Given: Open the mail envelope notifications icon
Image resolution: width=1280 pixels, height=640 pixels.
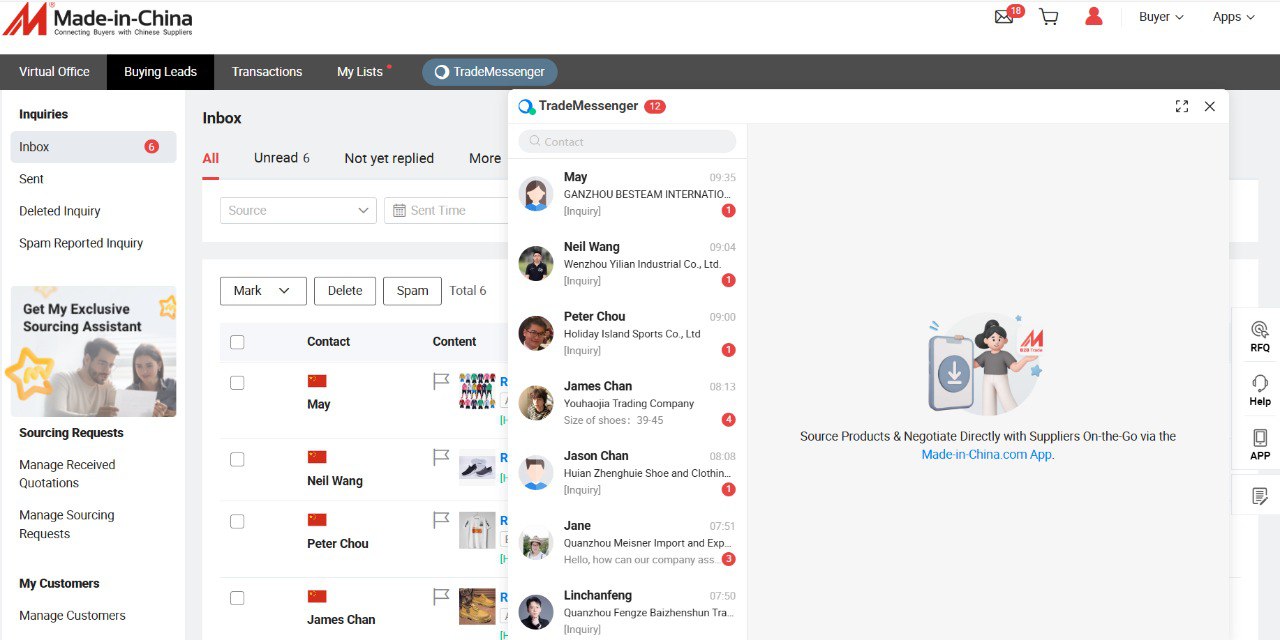Looking at the screenshot, I should pyautogui.click(x=1004, y=17).
